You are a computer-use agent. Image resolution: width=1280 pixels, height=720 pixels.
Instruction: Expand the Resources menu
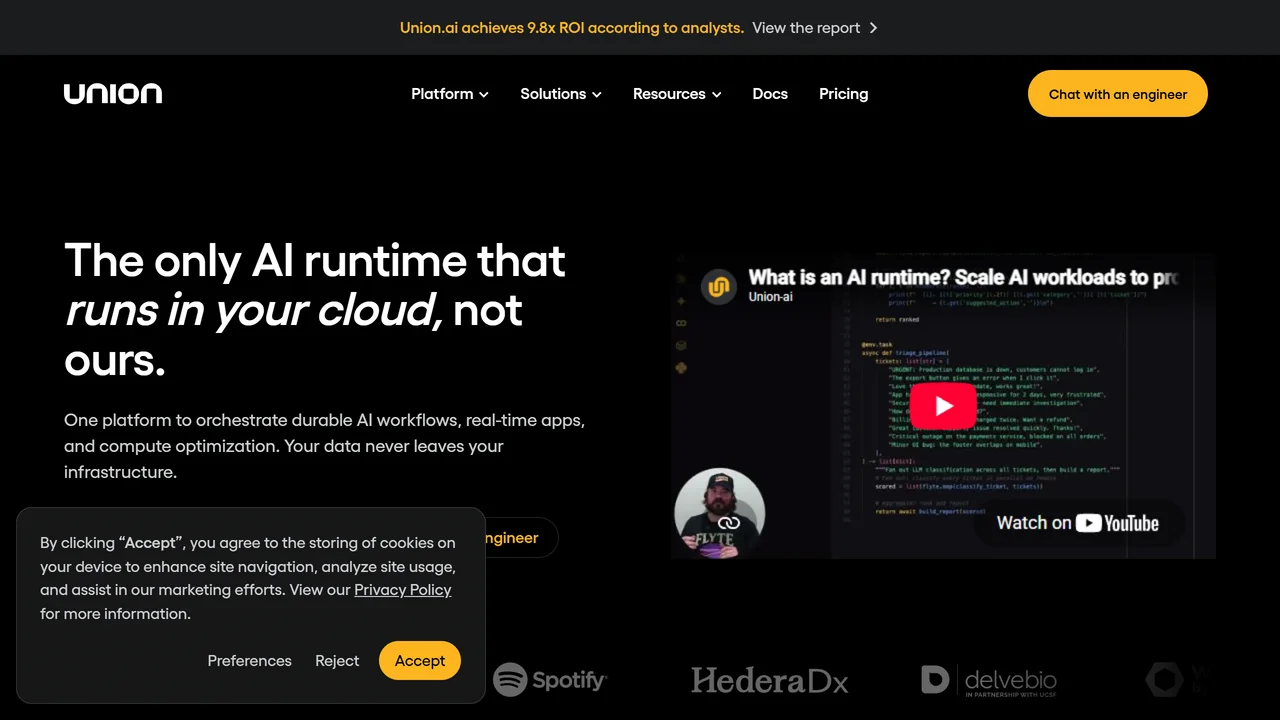click(677, 94)
